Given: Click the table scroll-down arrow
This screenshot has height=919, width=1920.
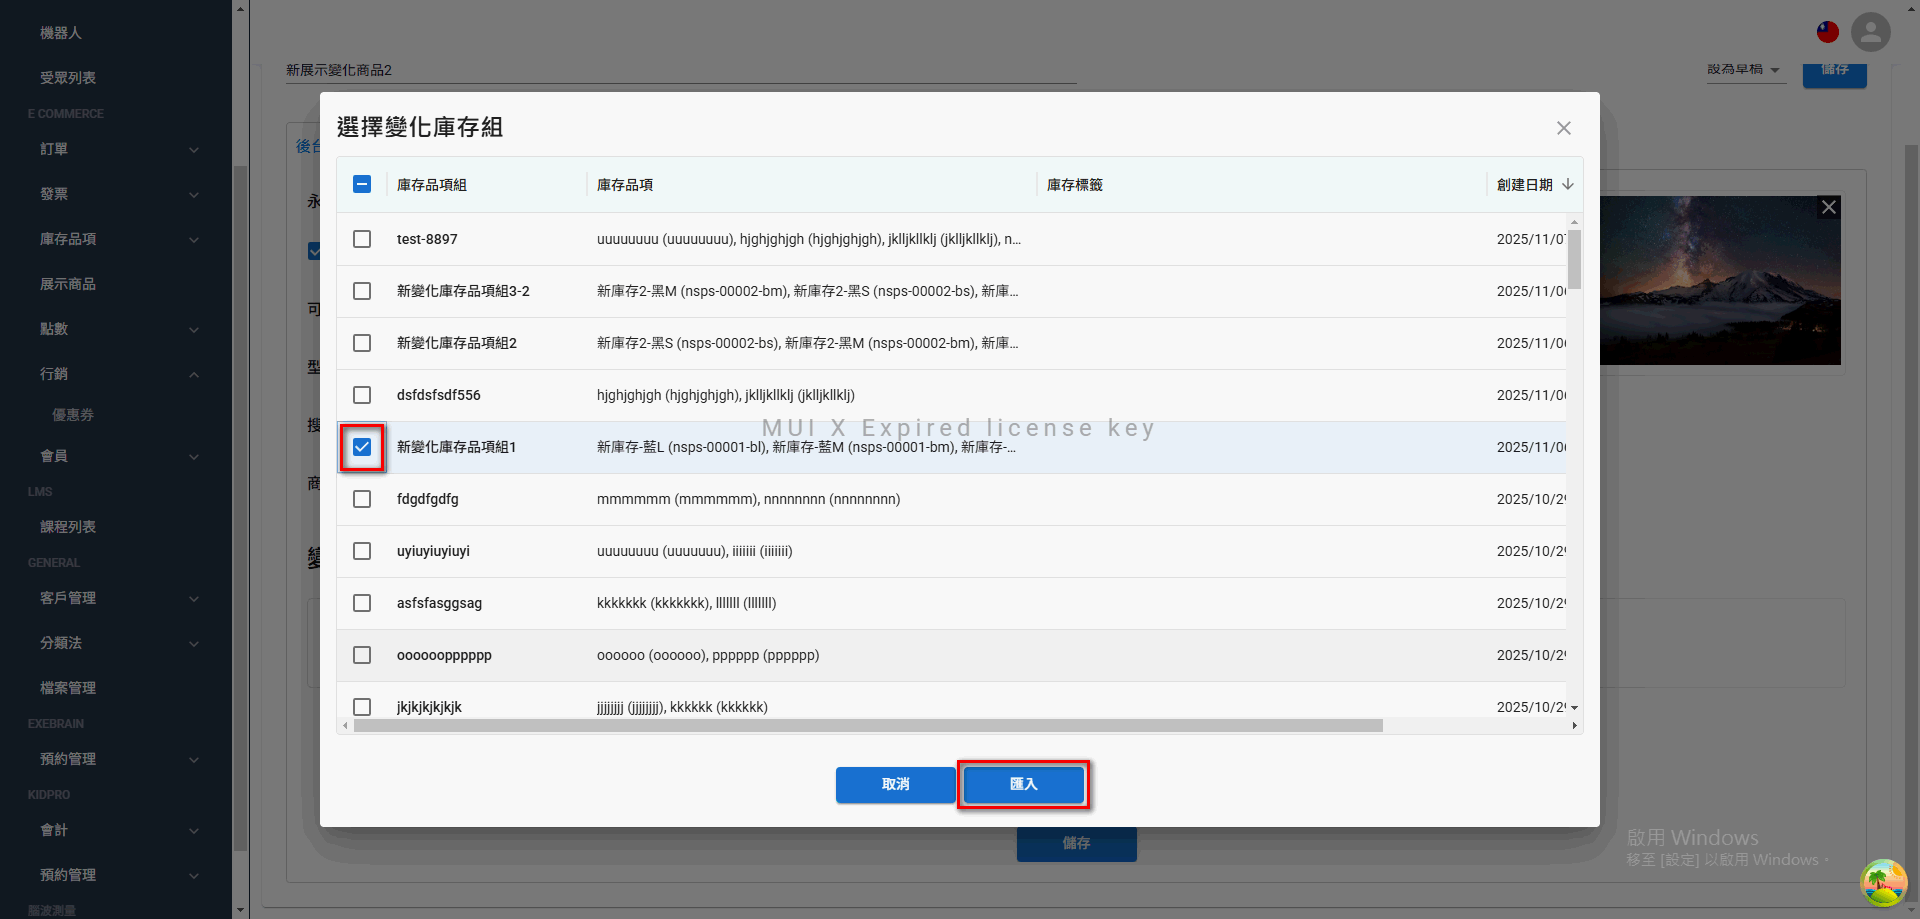Looking at the screenshot, I should [x=1574, y=708].
